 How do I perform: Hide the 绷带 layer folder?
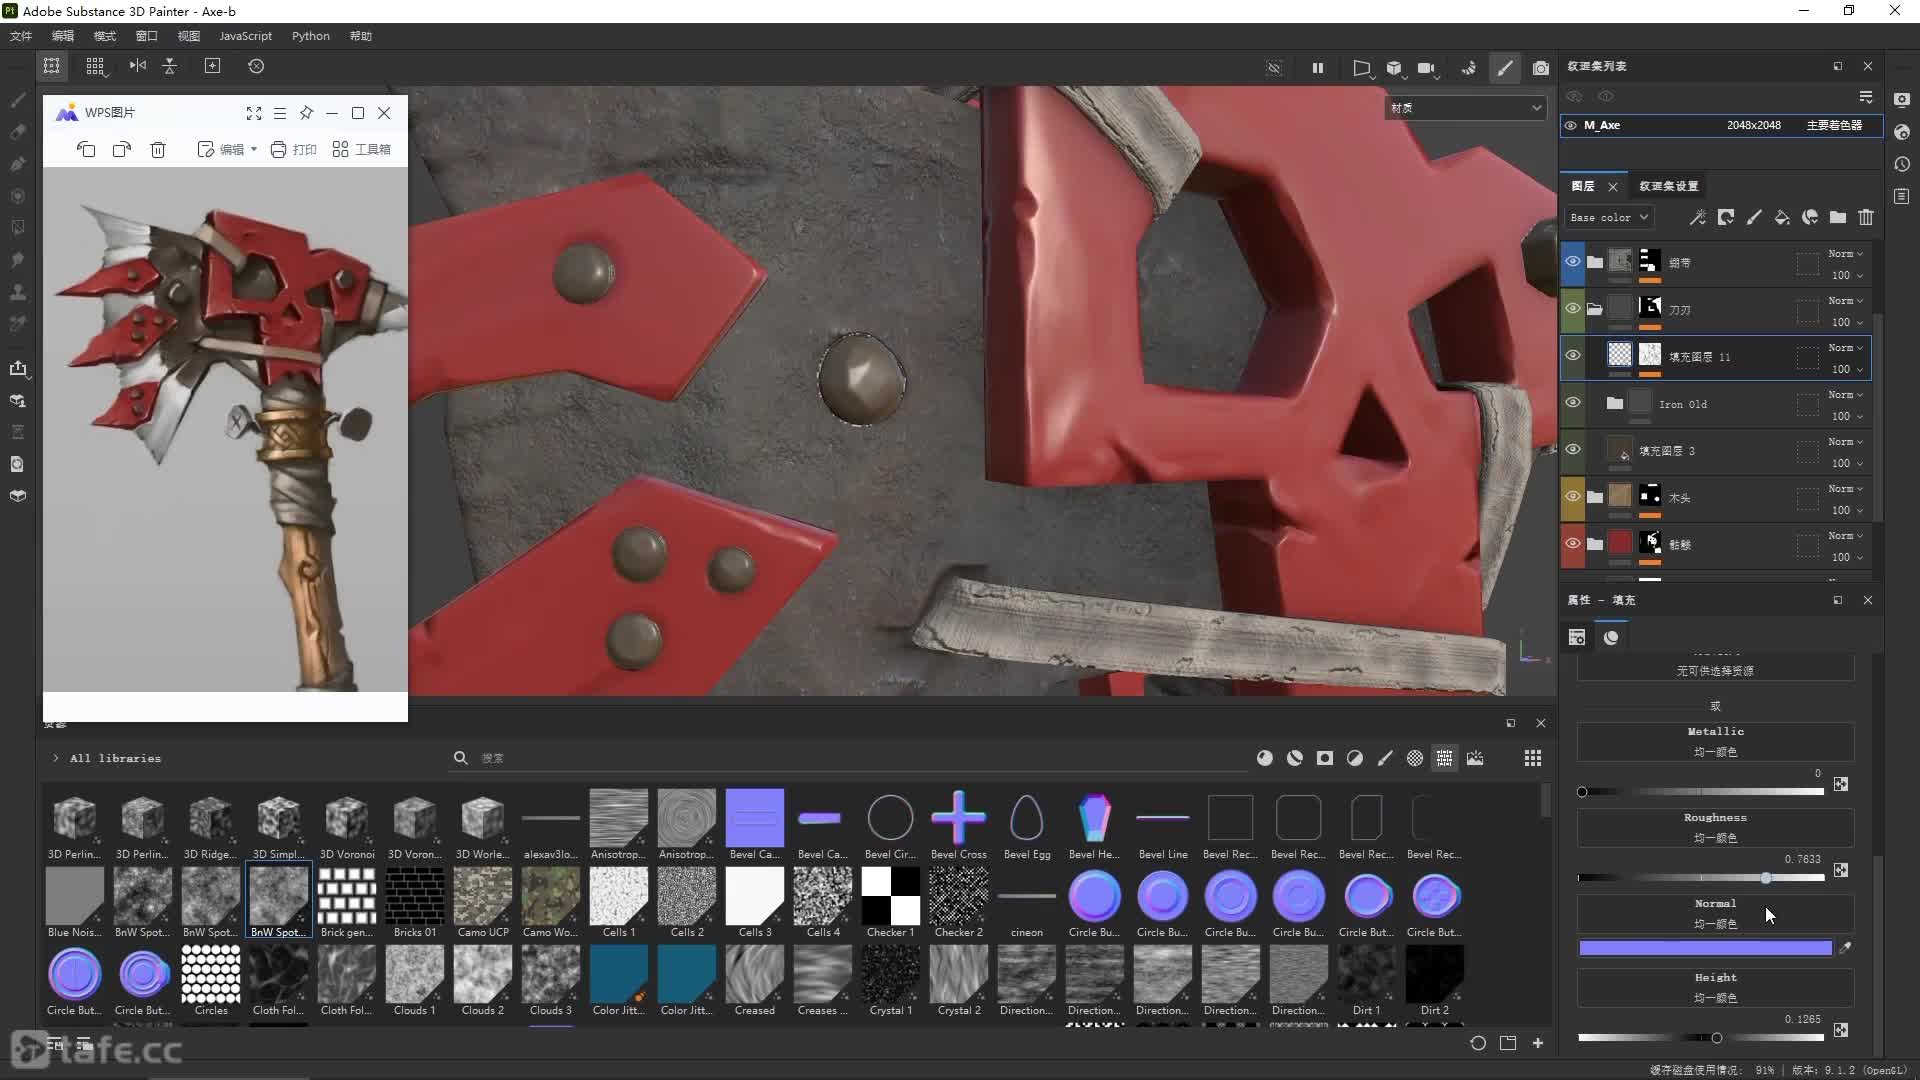(1573, 262)
